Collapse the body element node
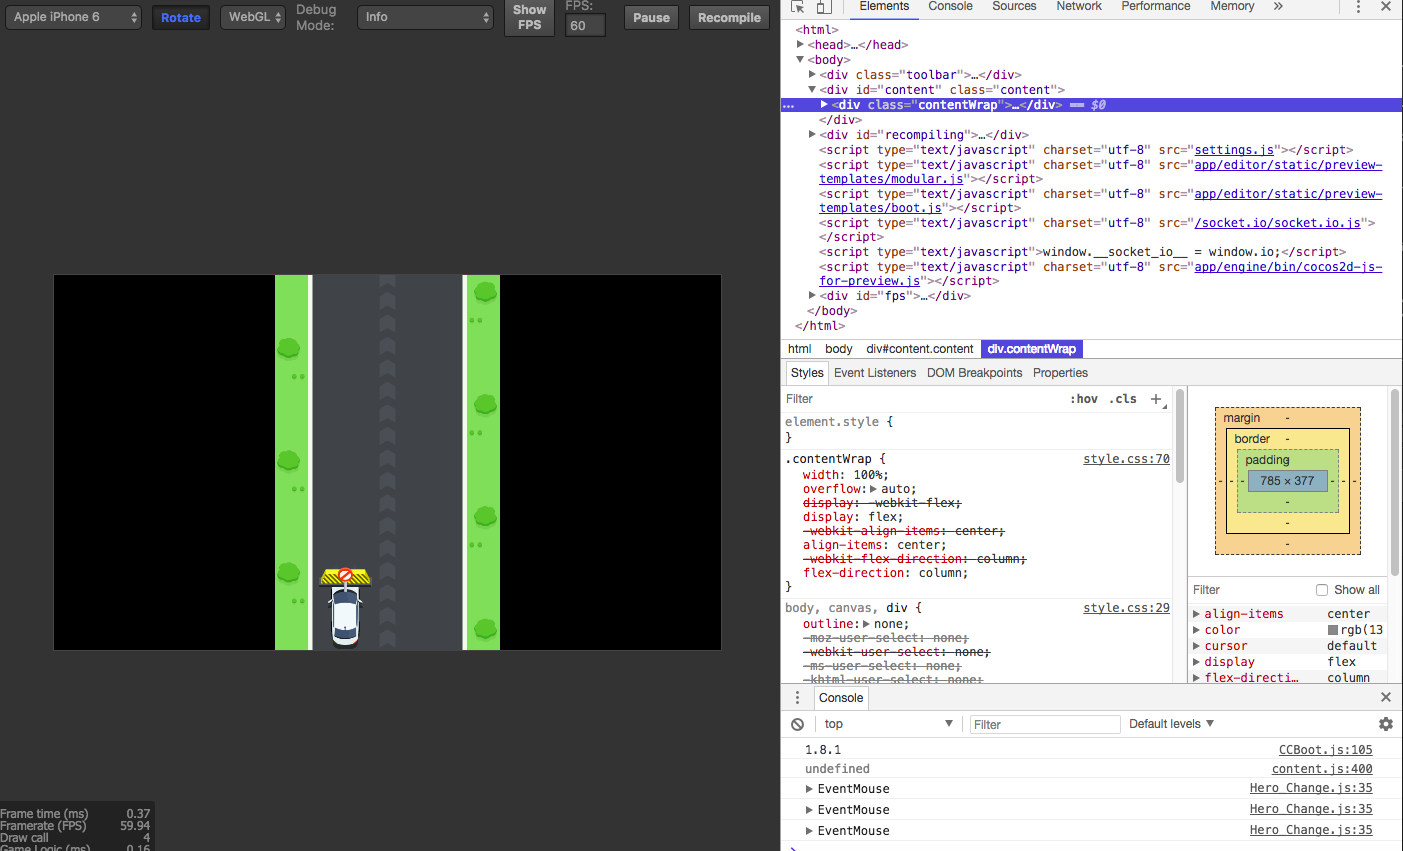The height and width of the screenshot is (851, 1403). pyautogui.click(x=800, y=60)
